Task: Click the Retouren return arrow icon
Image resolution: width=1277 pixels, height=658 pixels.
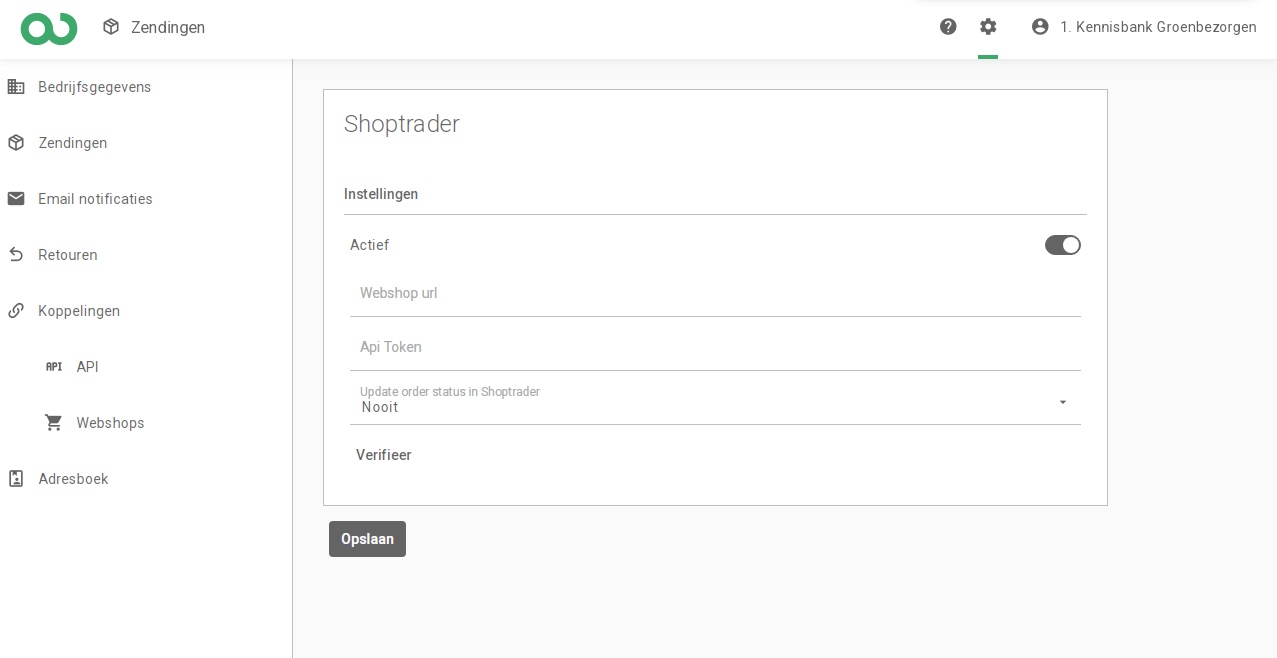Action: click(x=16, y=255)
